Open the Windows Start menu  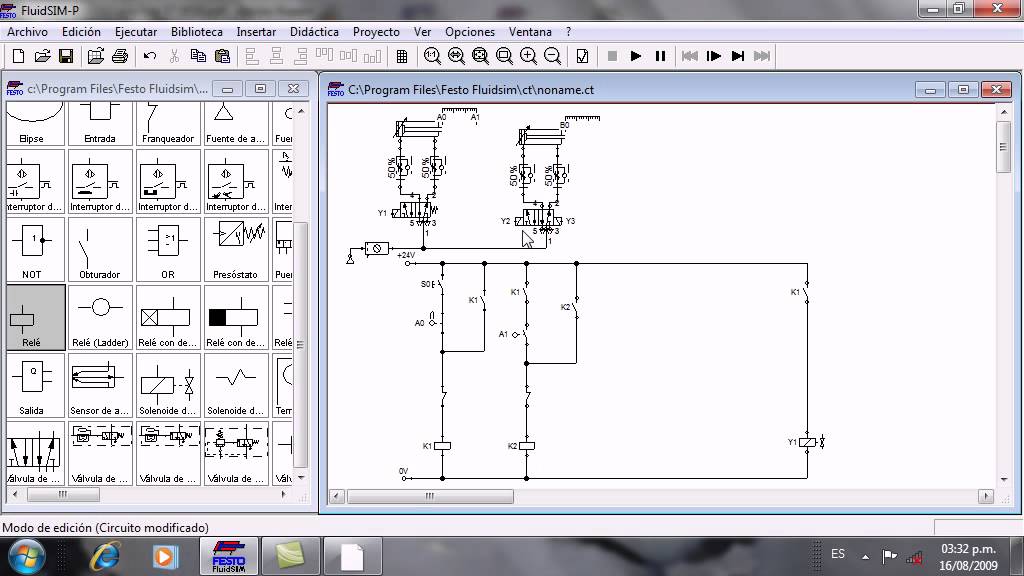tap(26, 556)
